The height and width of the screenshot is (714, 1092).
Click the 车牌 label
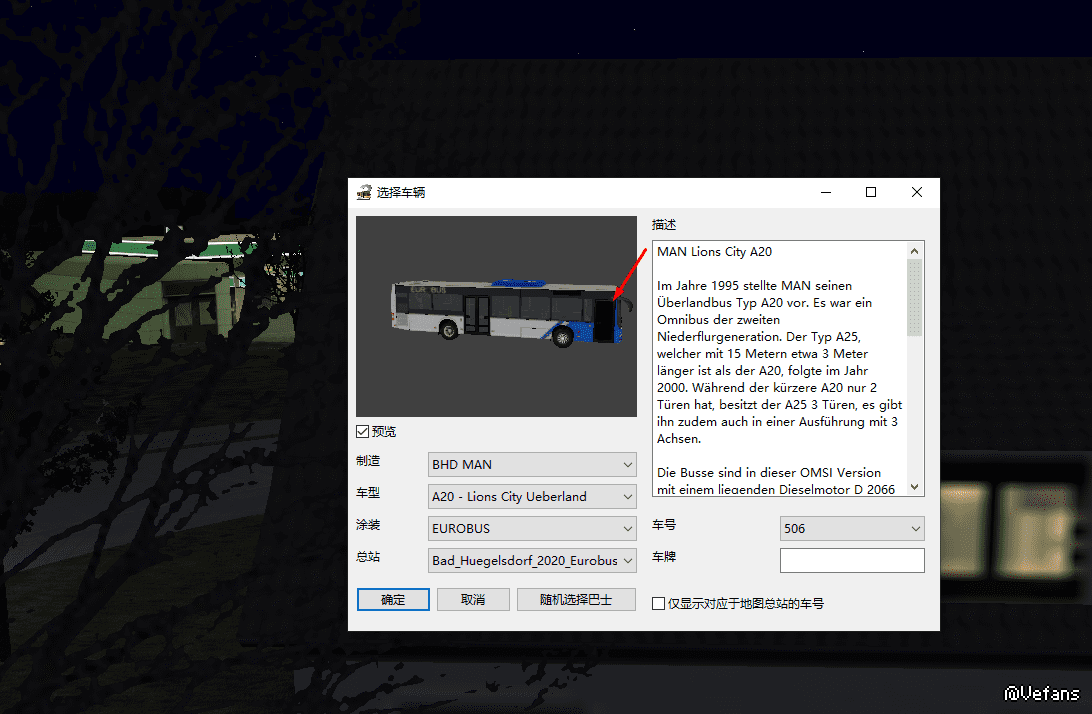coord(664,557)
